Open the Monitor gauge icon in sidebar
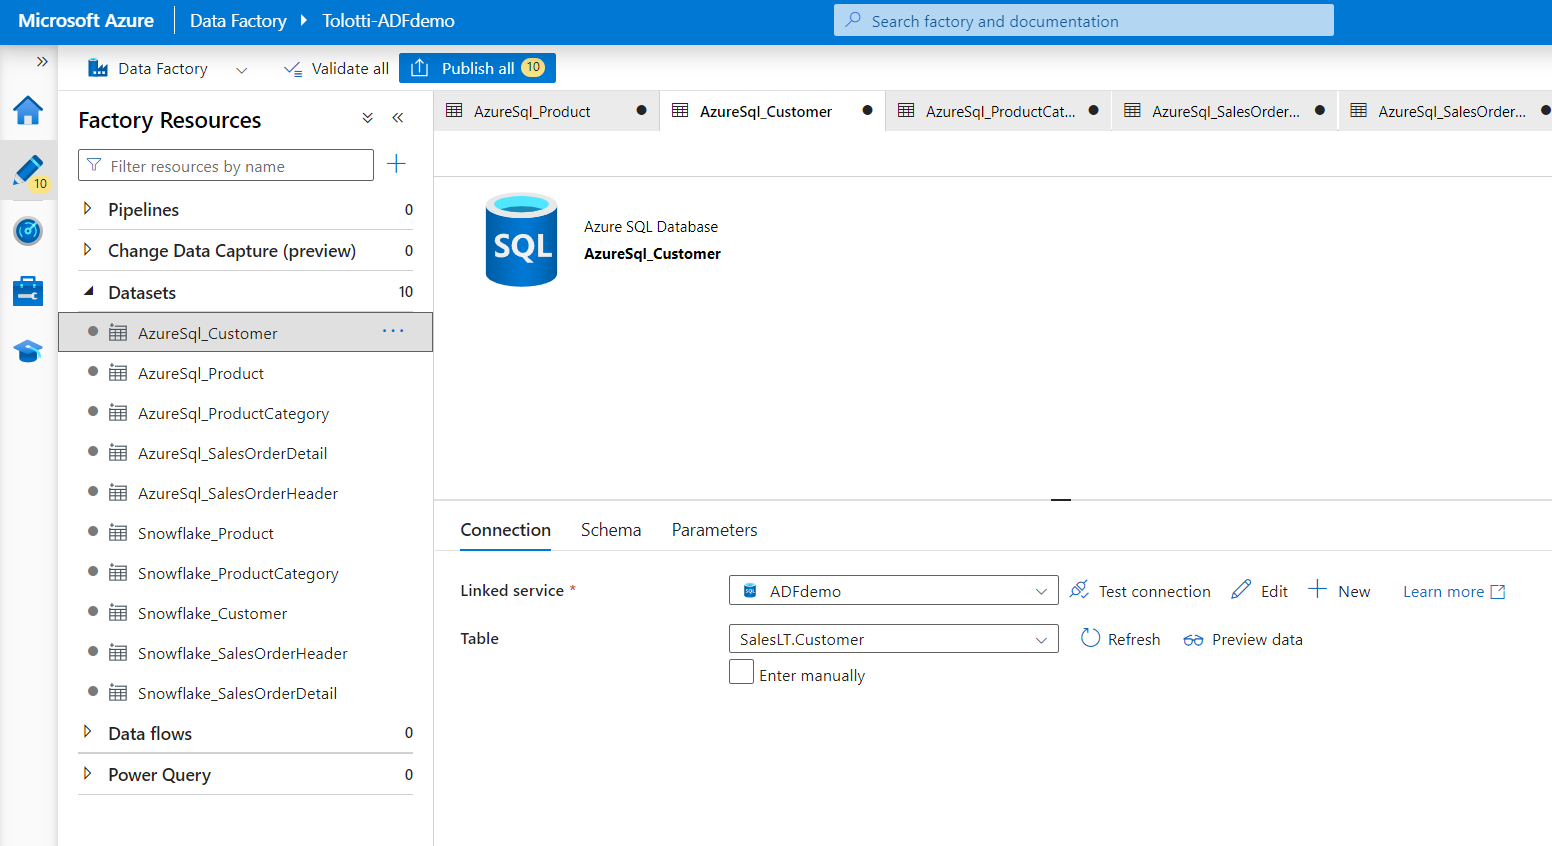Screen dimensions: 1552x846 tap(28, 231)
